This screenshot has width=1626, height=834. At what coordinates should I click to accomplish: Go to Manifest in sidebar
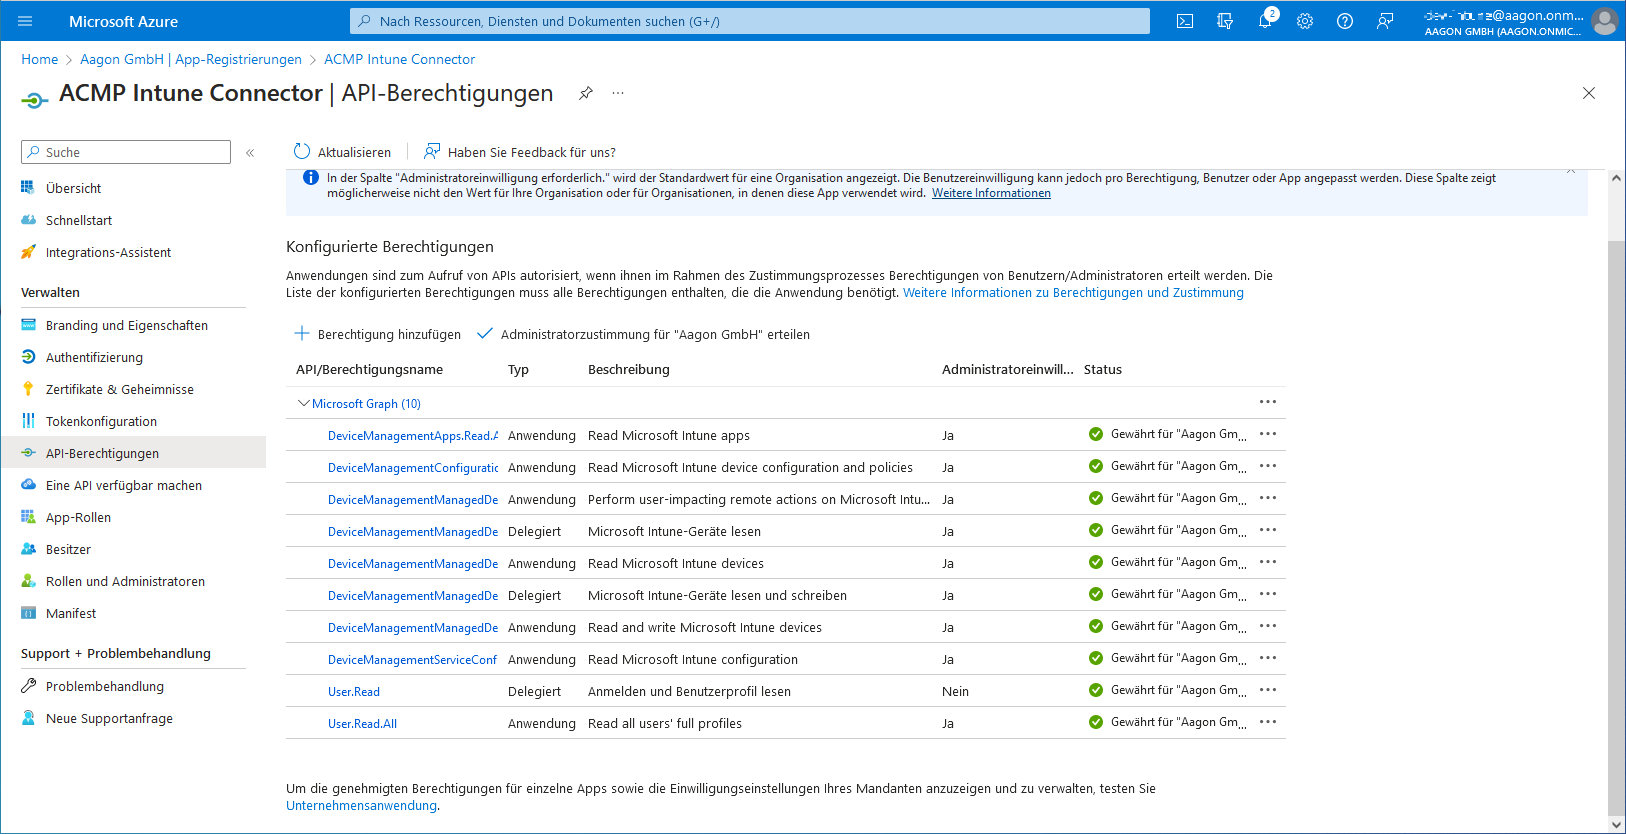tap(71, 613)
